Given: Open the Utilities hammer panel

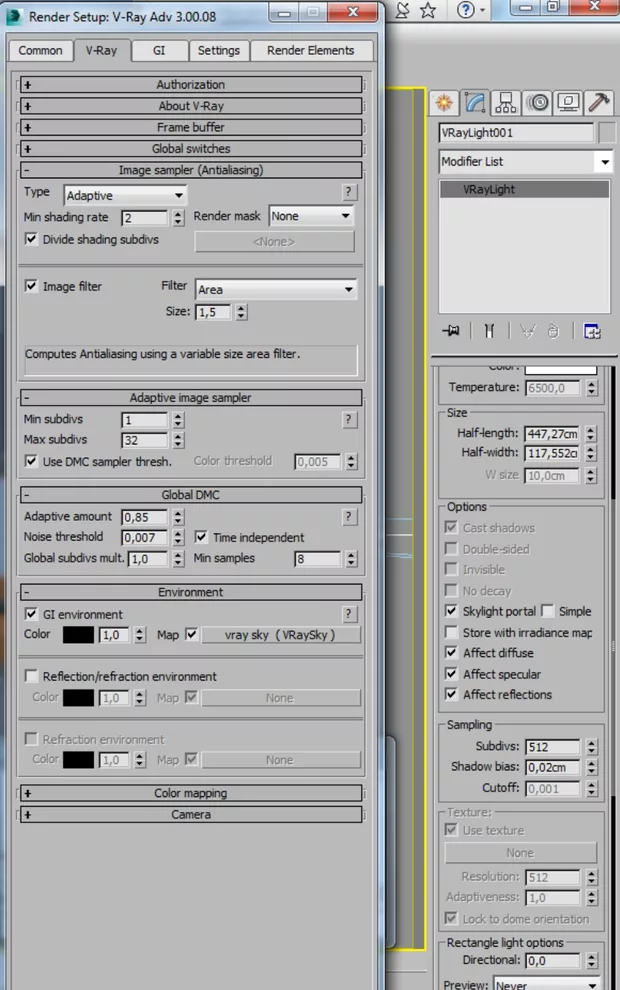Looking at the screenshot, I should click(x=599, y=103).
